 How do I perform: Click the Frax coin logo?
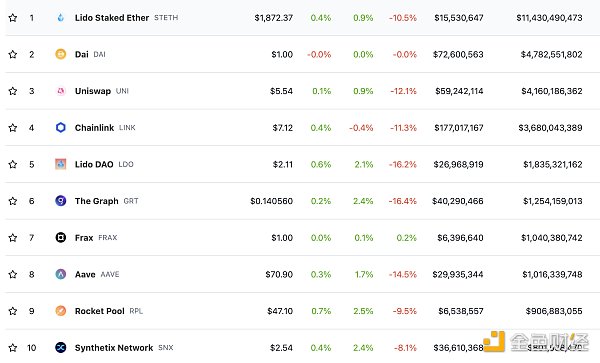(60, 238)
